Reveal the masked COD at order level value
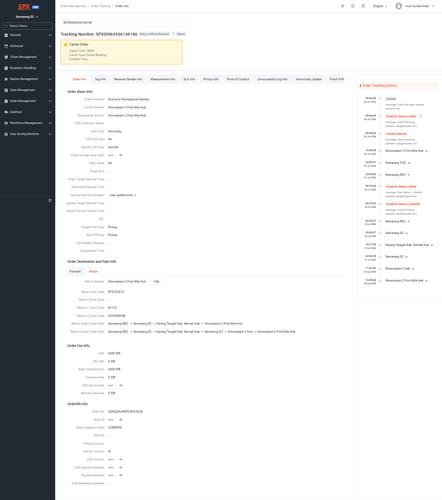The image size is (442, 500). [x=121, y=155]
